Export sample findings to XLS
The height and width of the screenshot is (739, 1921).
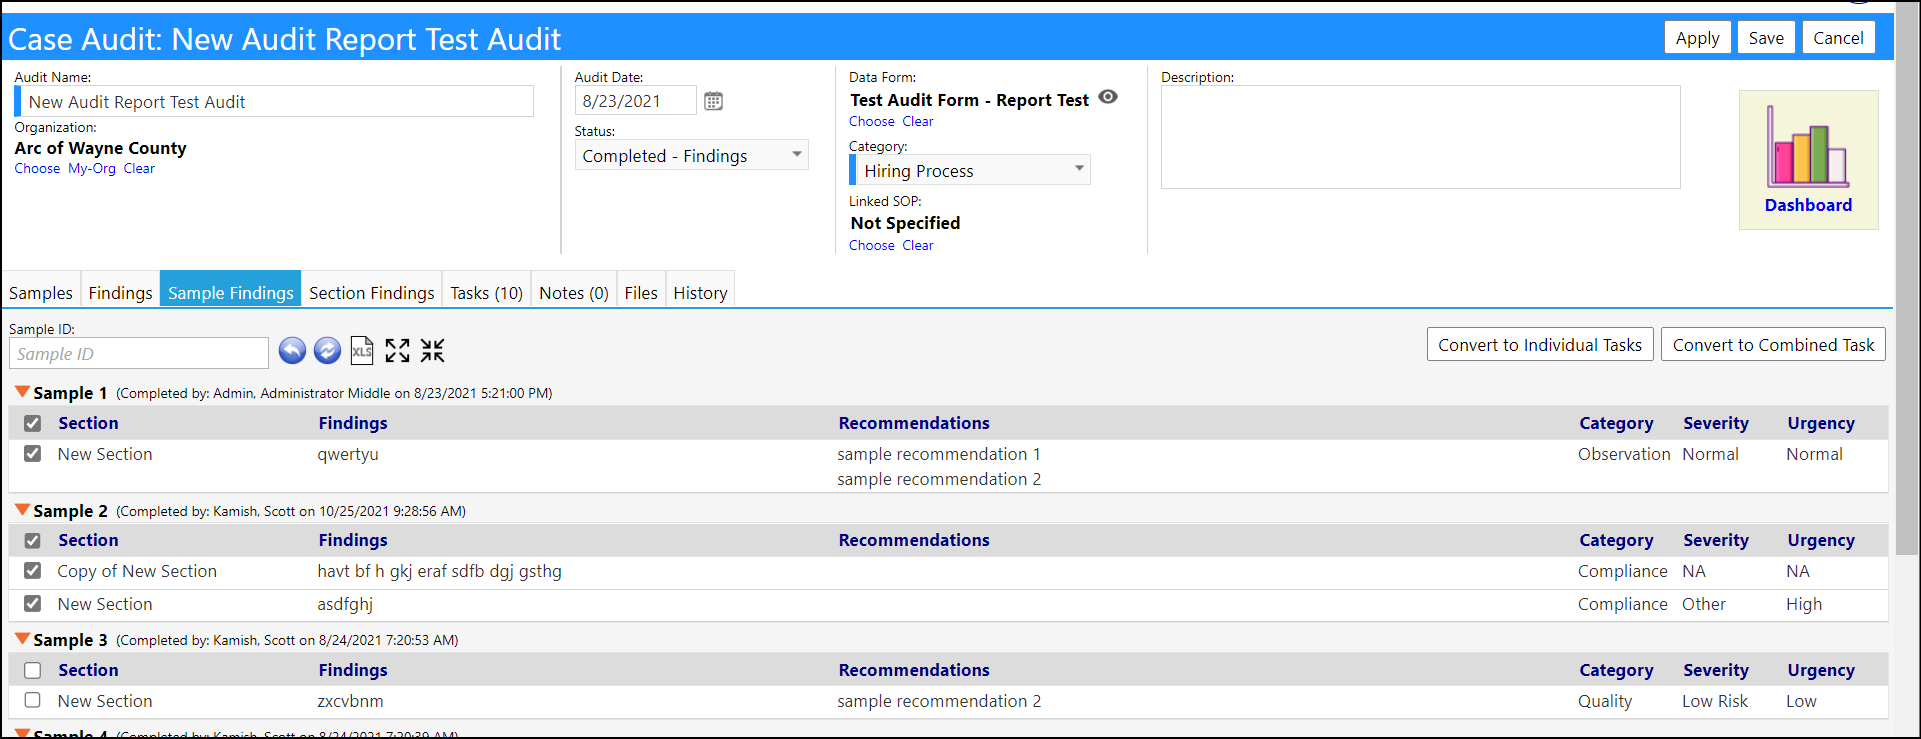point(362,350)
